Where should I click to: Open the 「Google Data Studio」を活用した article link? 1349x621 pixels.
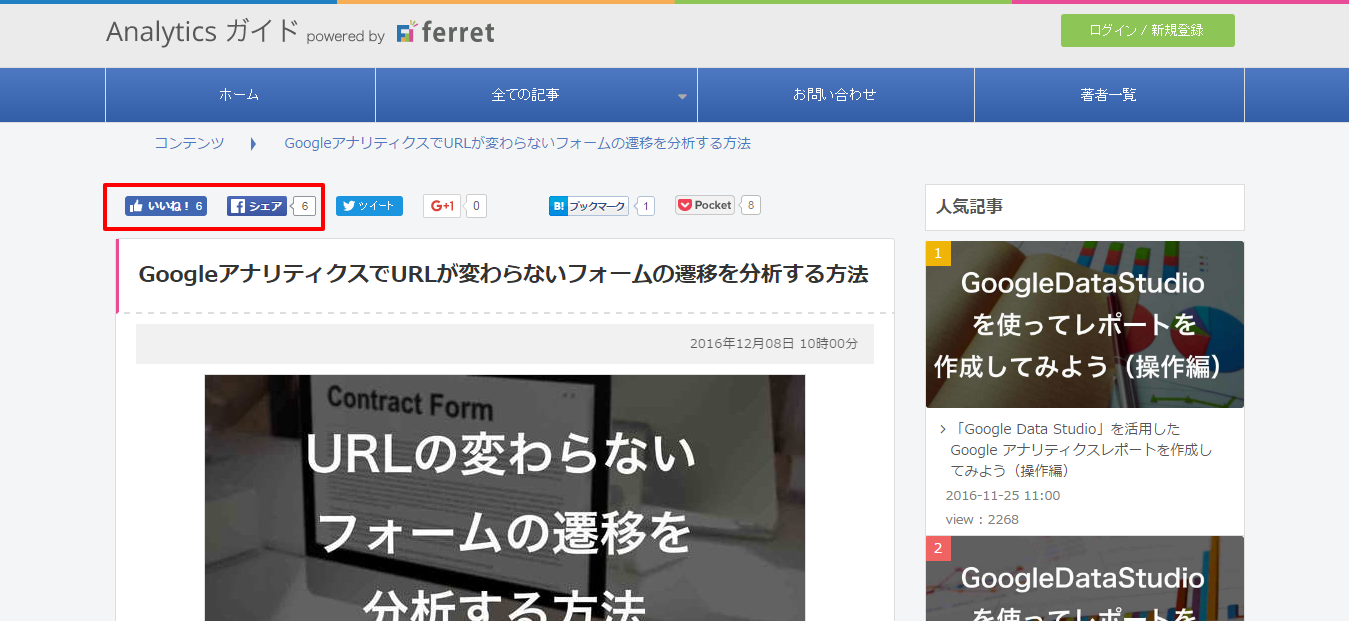click(x=1081, y=450)
